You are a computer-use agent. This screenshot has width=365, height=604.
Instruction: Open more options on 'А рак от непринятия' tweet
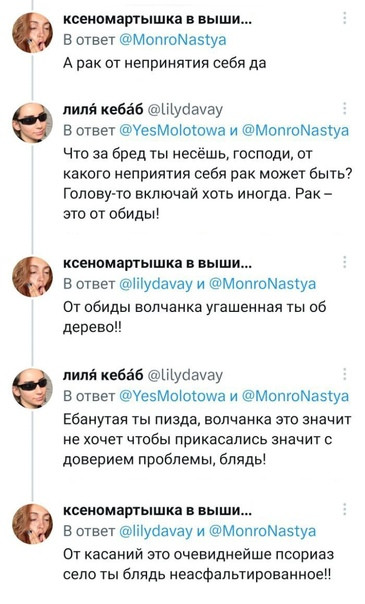coord(345,18)
